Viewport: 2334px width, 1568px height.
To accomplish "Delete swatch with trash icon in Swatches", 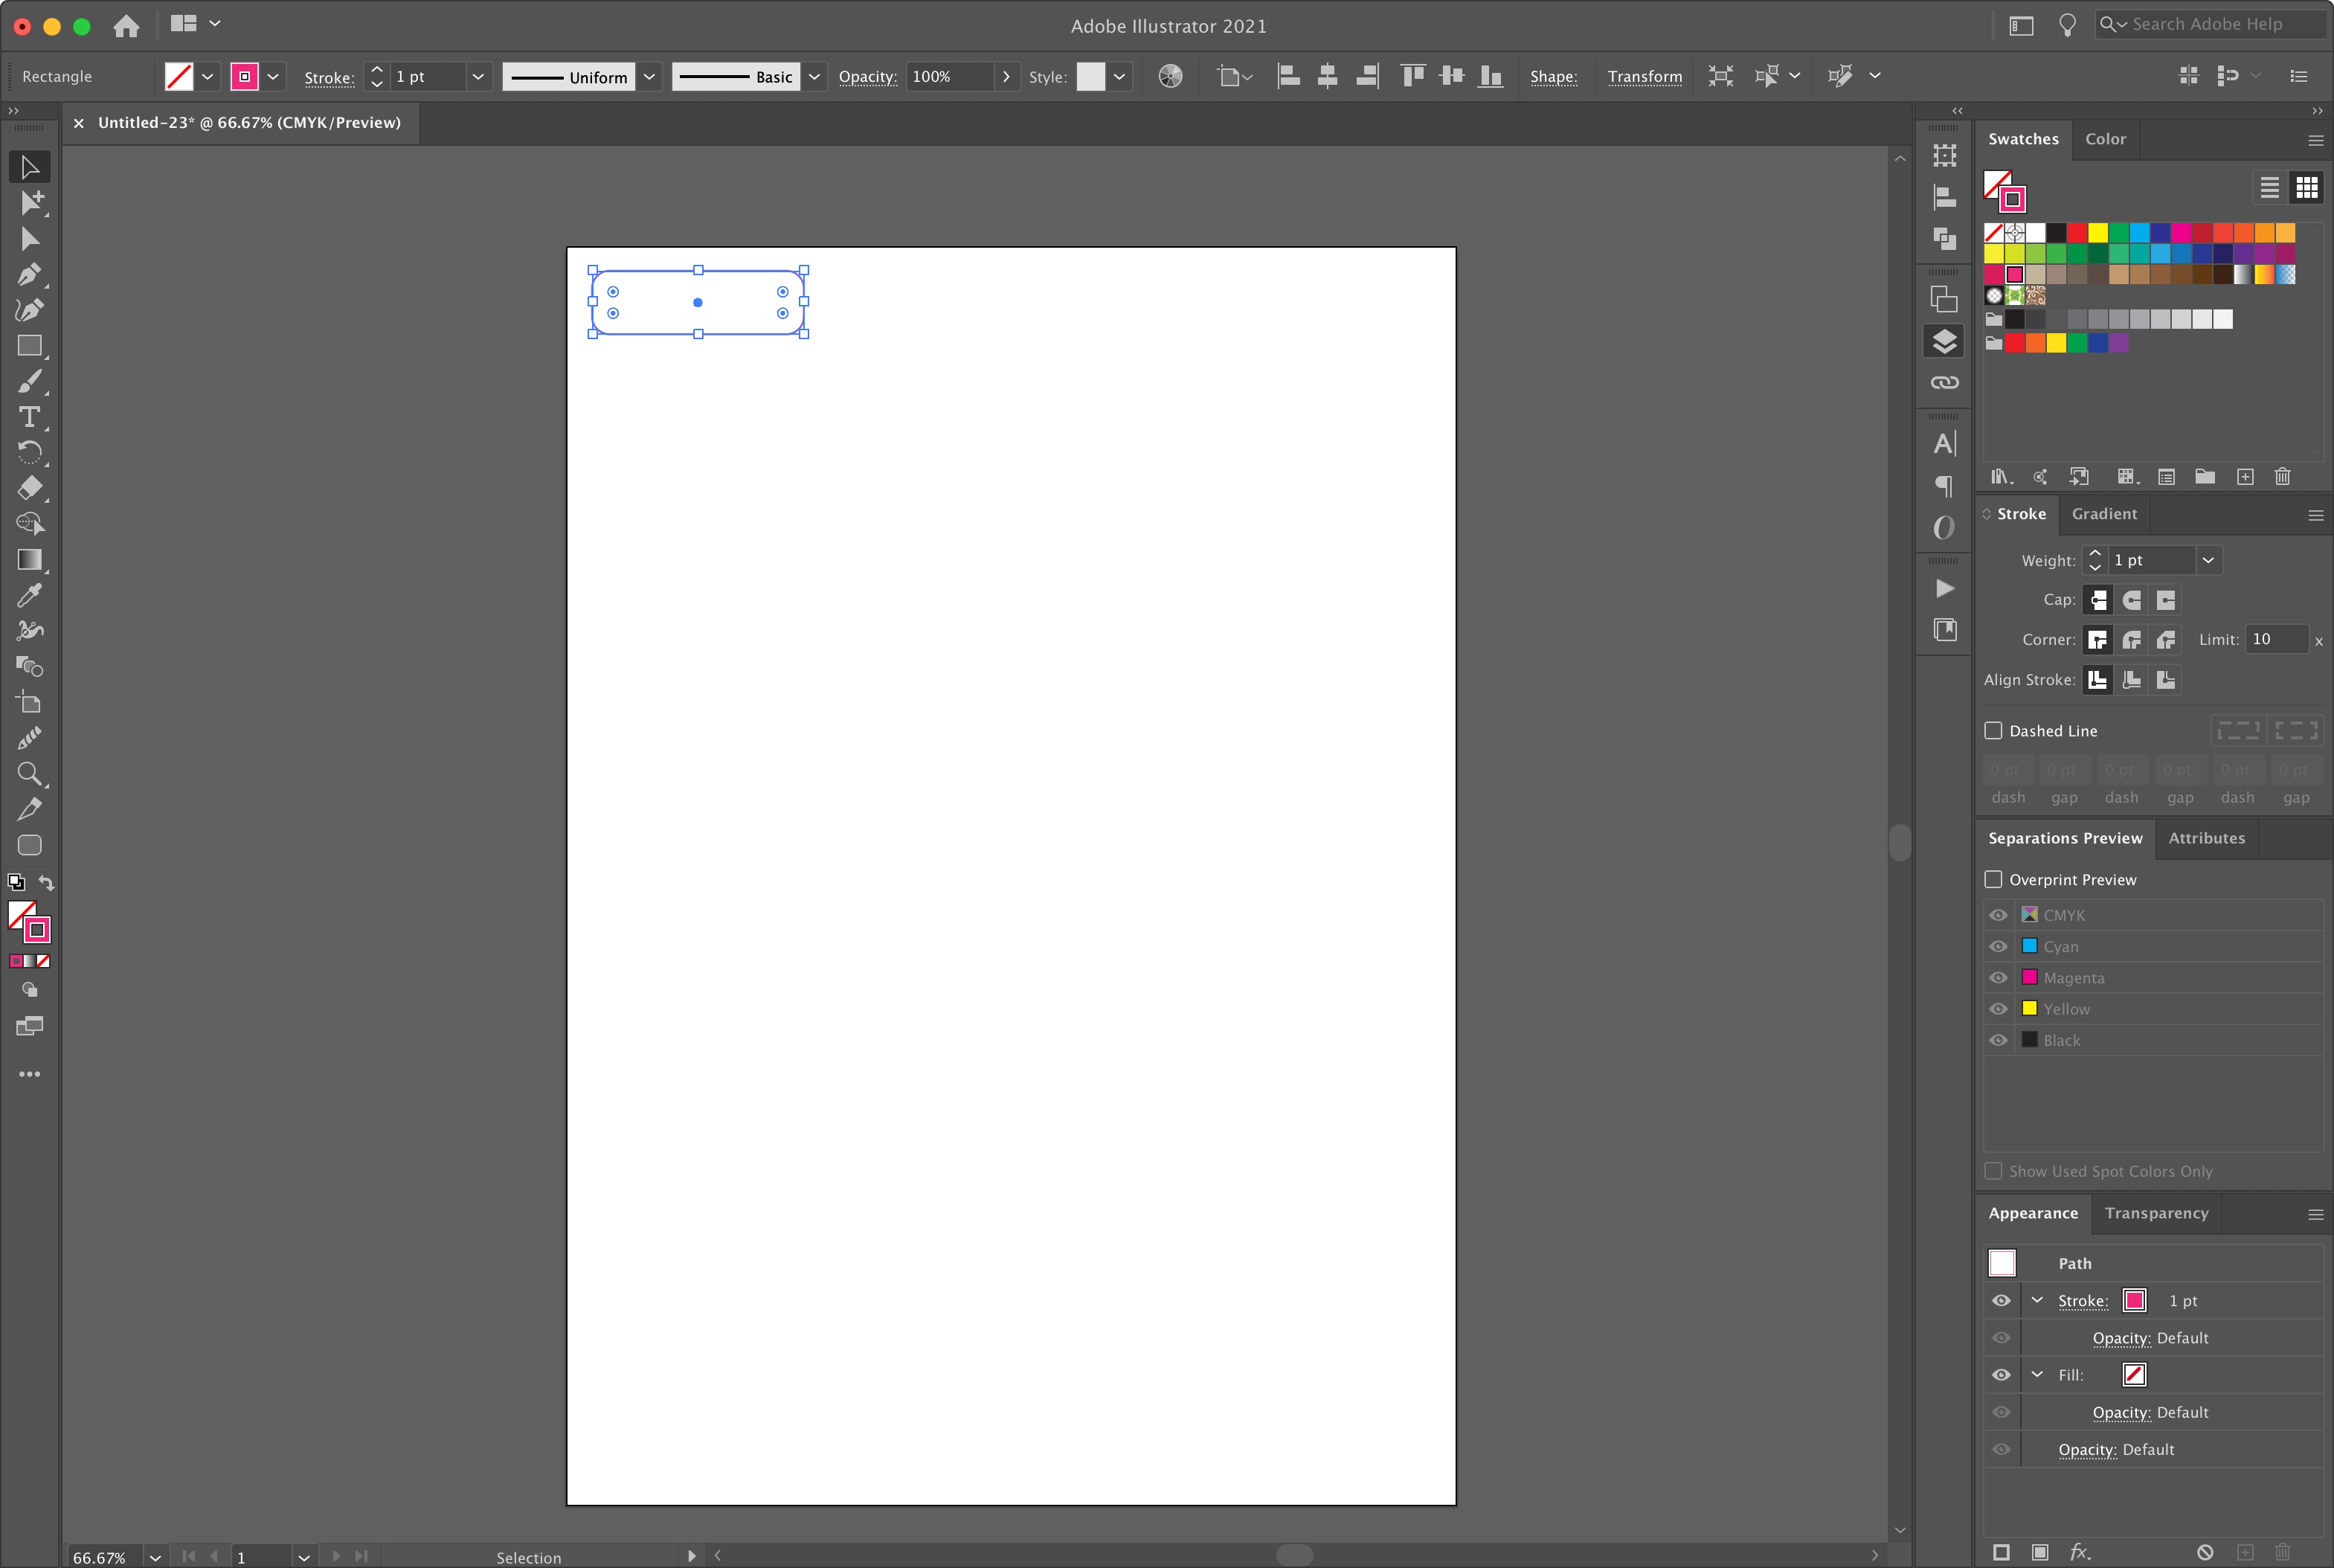I will click(x=2282, y=477).
